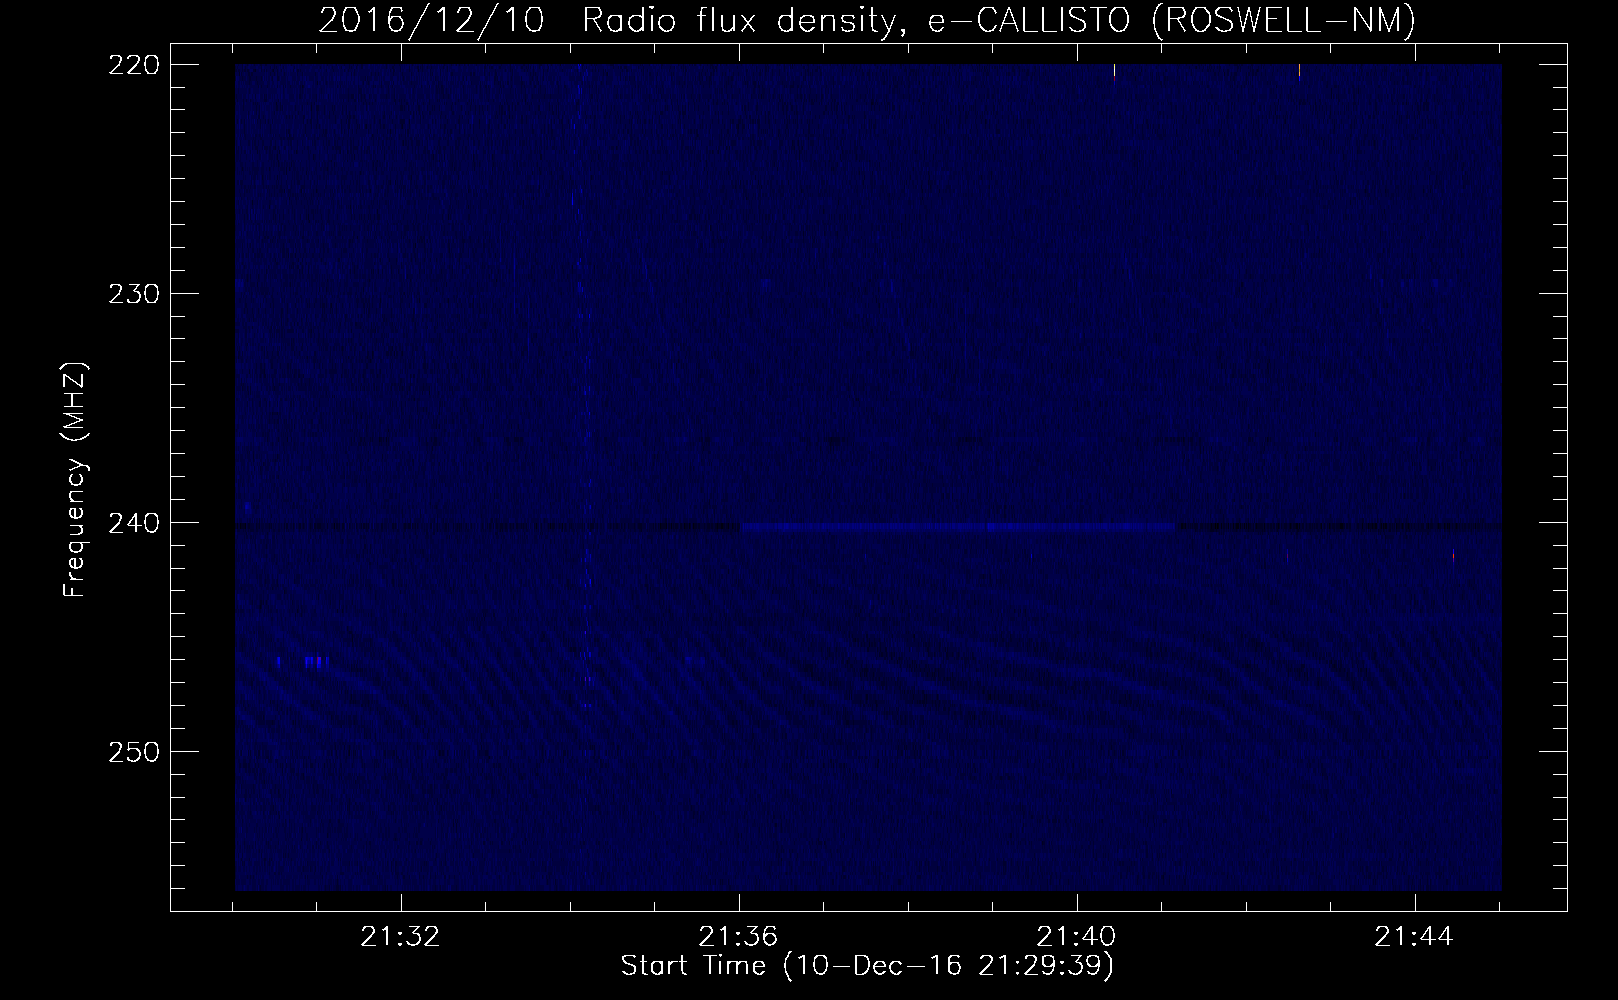The width and height of the screenshot is (1618, 1000).
Task: Click the 21:36 time tick label
Action: click(739, 937)
